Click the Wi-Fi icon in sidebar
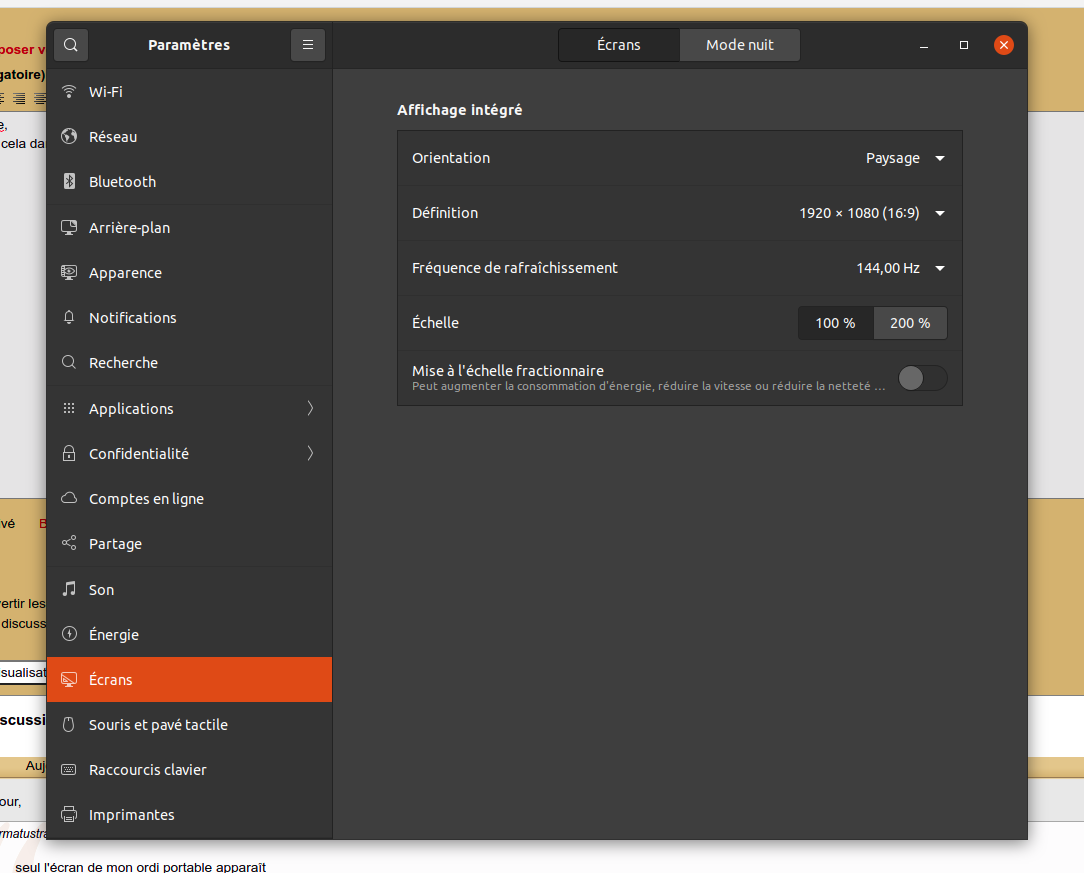The image size is (1084, 873). 69,92
